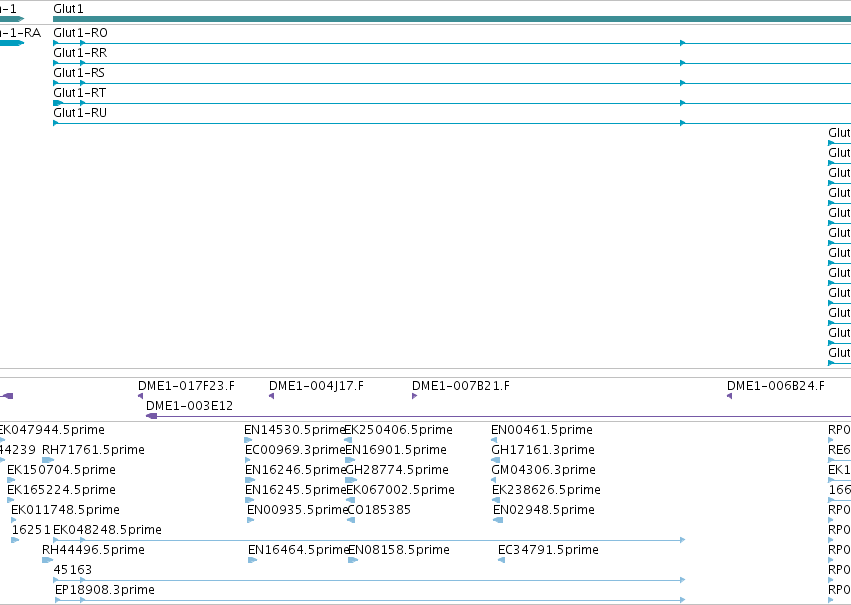Click the blue arrow glyph under EC34791.5prime
This screenshot has height=605, width=851.
pyautogui.click(x=501, y=560)
